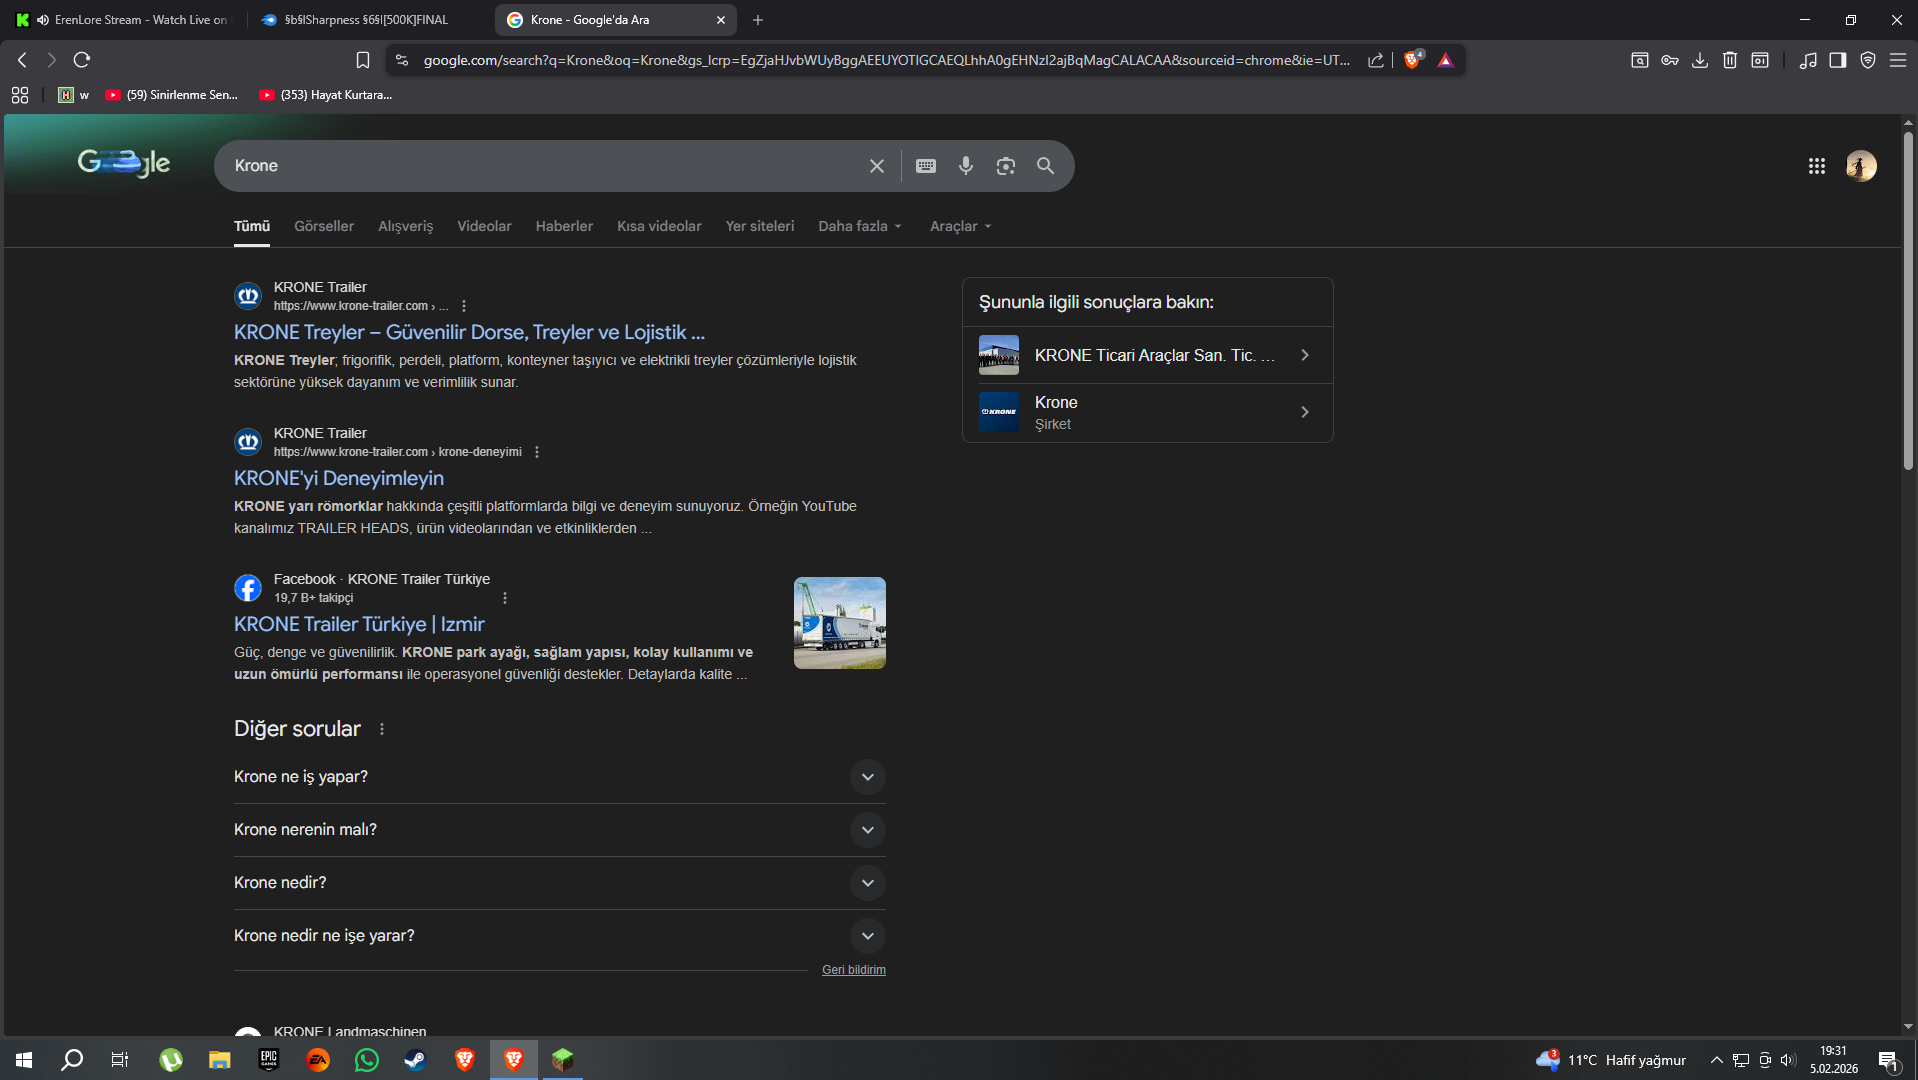1918x1080 pixels.
Task: Launch Steam from the taskbar
Action: [x=415, y=1060]
